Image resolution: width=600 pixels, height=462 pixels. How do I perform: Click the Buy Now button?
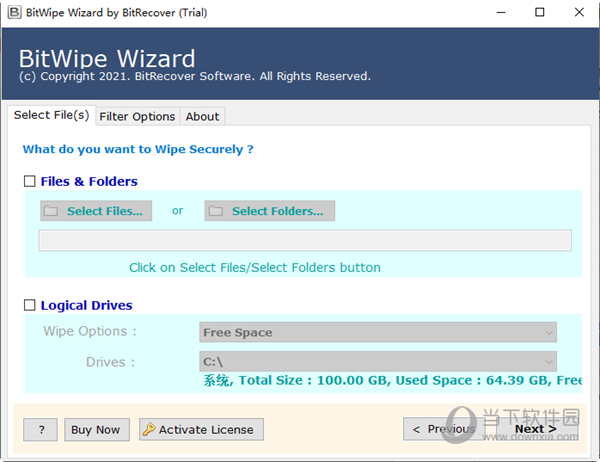(97, 429)
